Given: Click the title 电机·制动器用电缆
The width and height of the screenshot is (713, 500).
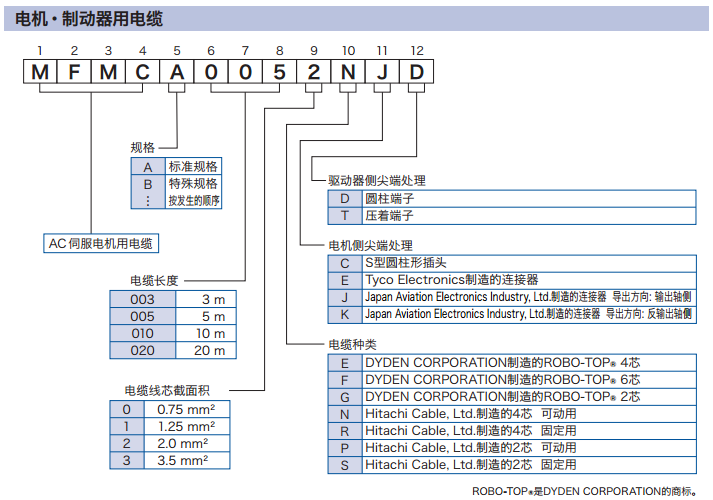Looking at the screenshot, I should point(90,19).
